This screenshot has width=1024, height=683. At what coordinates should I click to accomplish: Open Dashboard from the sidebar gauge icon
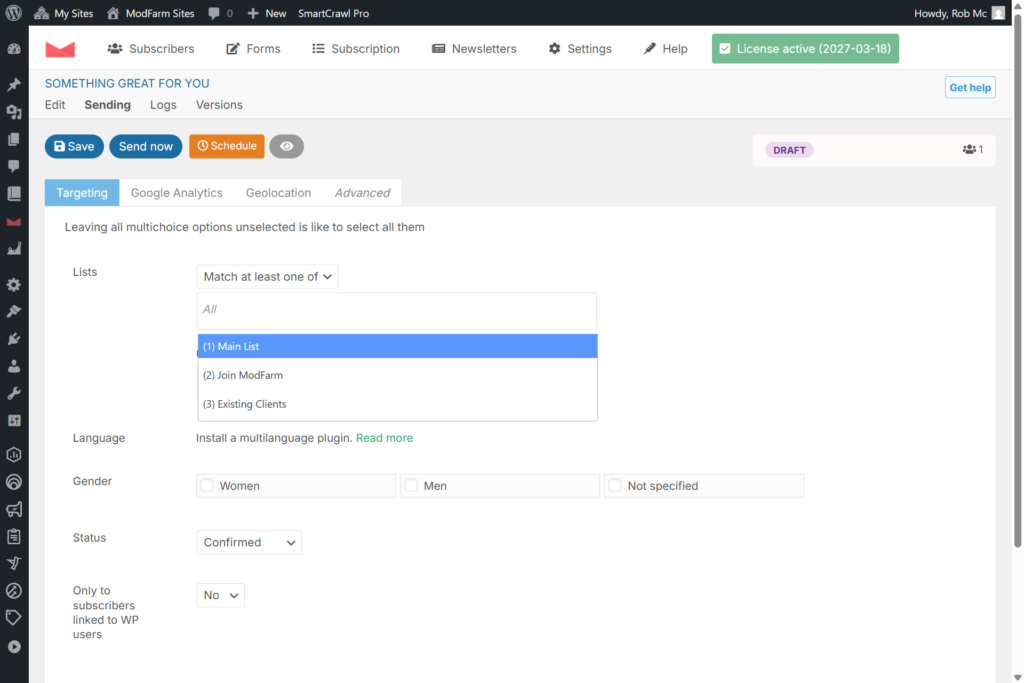[x=14, y=49]
